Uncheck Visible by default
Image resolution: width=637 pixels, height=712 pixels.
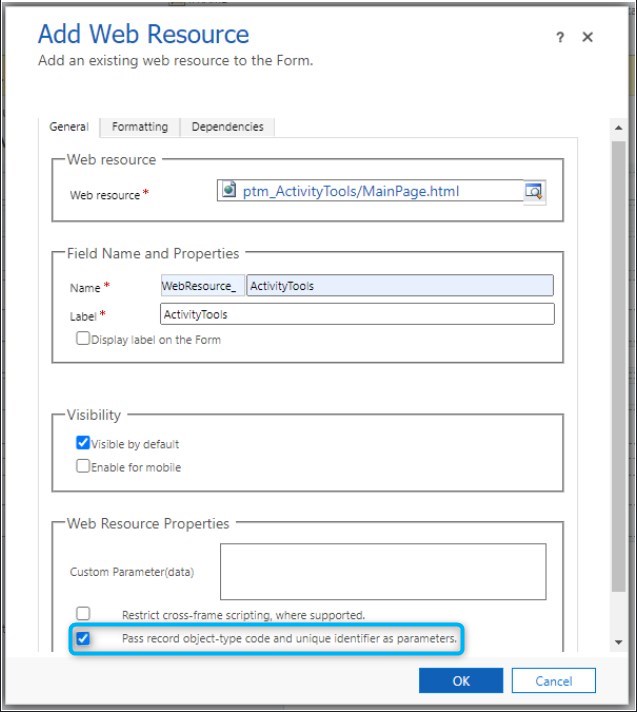pos(83,443)
